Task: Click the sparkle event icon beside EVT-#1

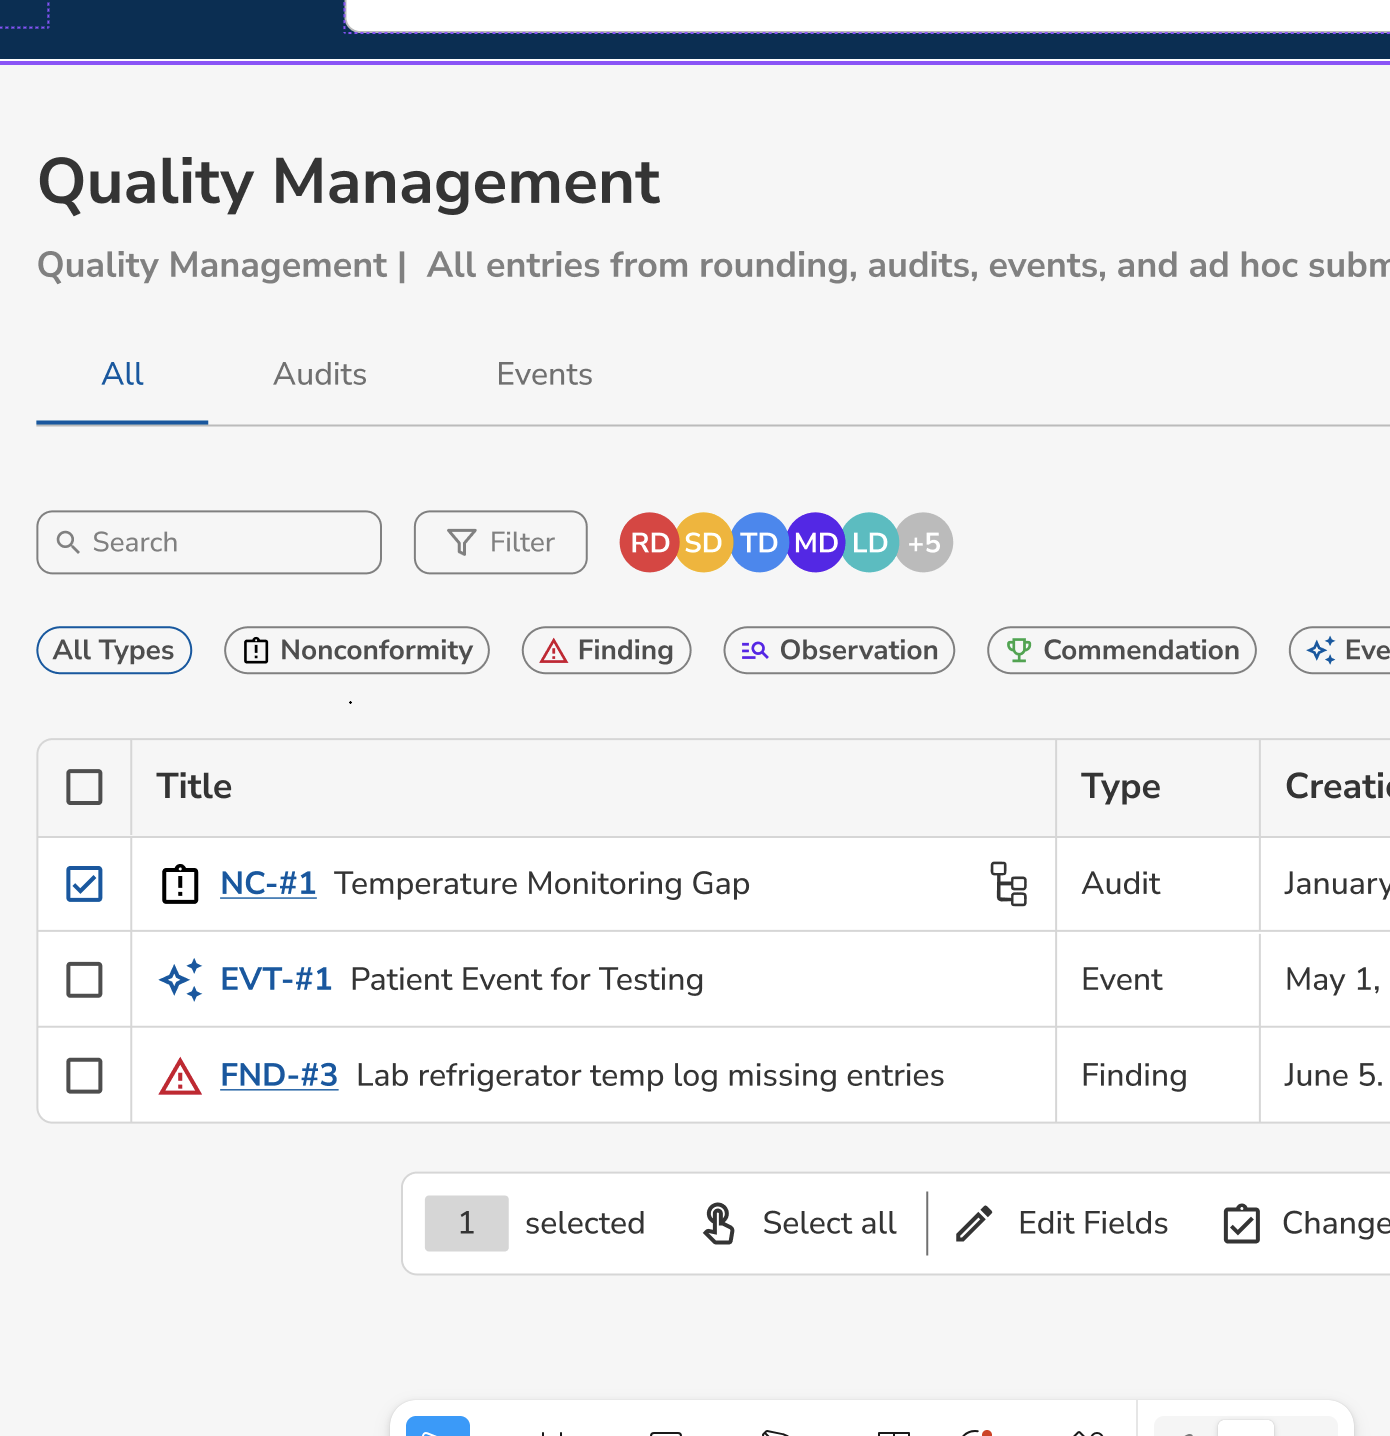Action: [x=181, y=980]
